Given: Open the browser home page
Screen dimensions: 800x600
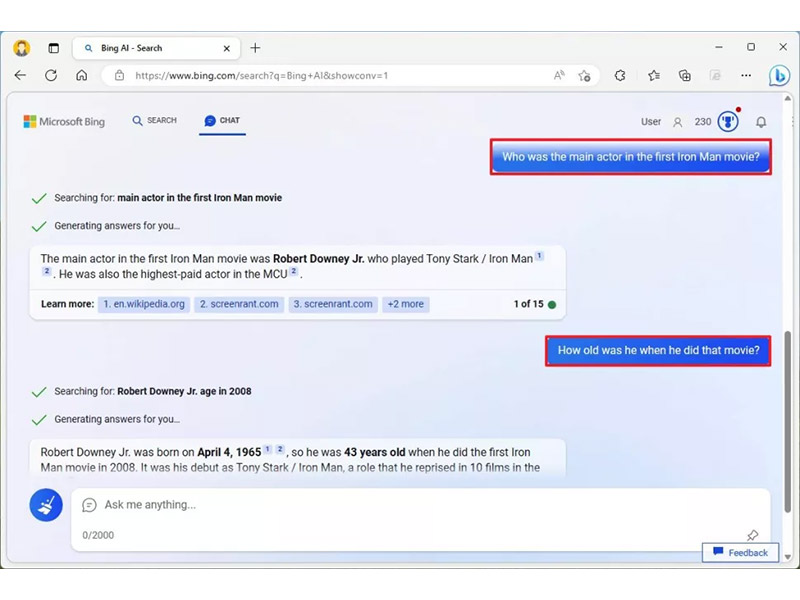Looking at the screenshot, I should (x=82, y=76).
